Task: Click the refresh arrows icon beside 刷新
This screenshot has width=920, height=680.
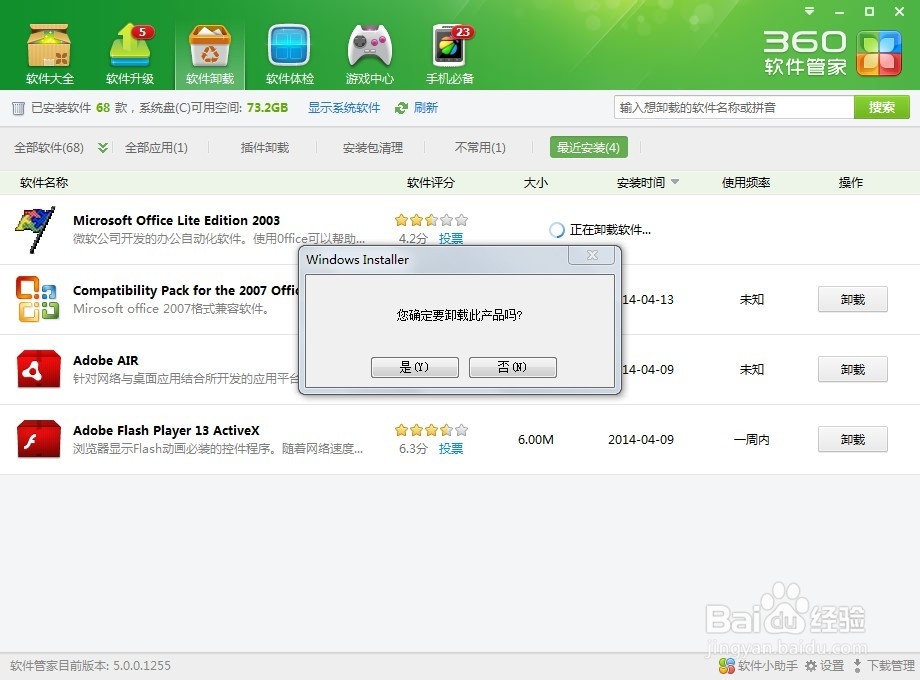Action: 401,108
